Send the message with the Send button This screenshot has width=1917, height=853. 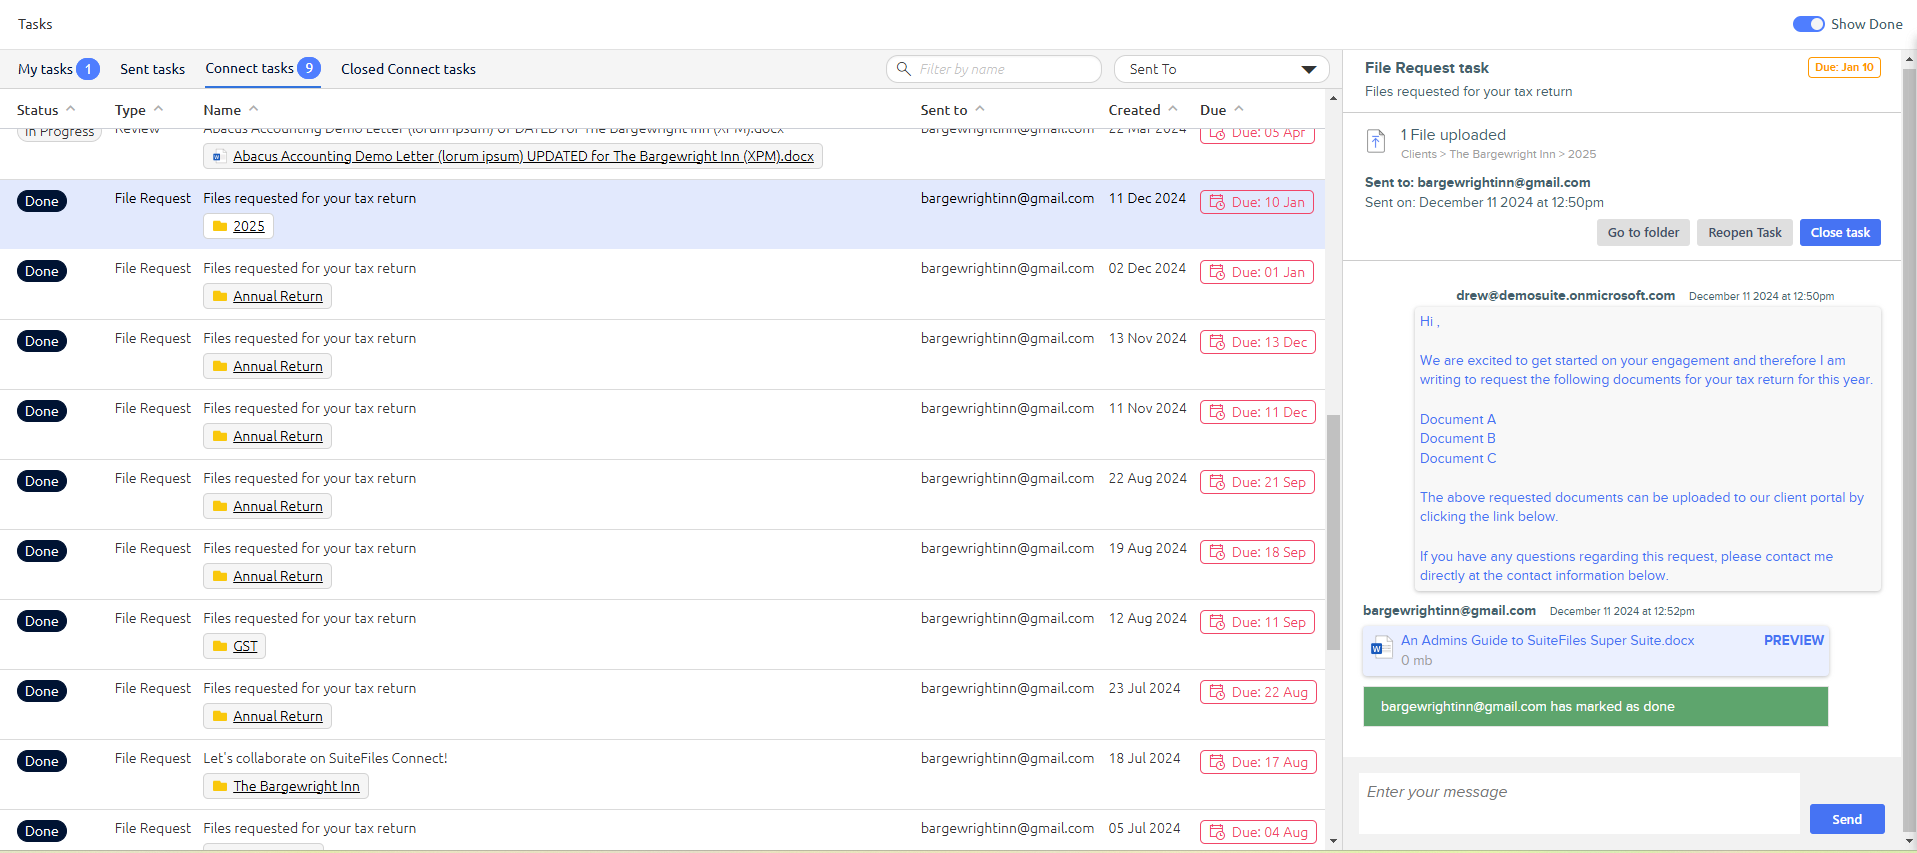pyautogui.click(x=1847, y=819)
